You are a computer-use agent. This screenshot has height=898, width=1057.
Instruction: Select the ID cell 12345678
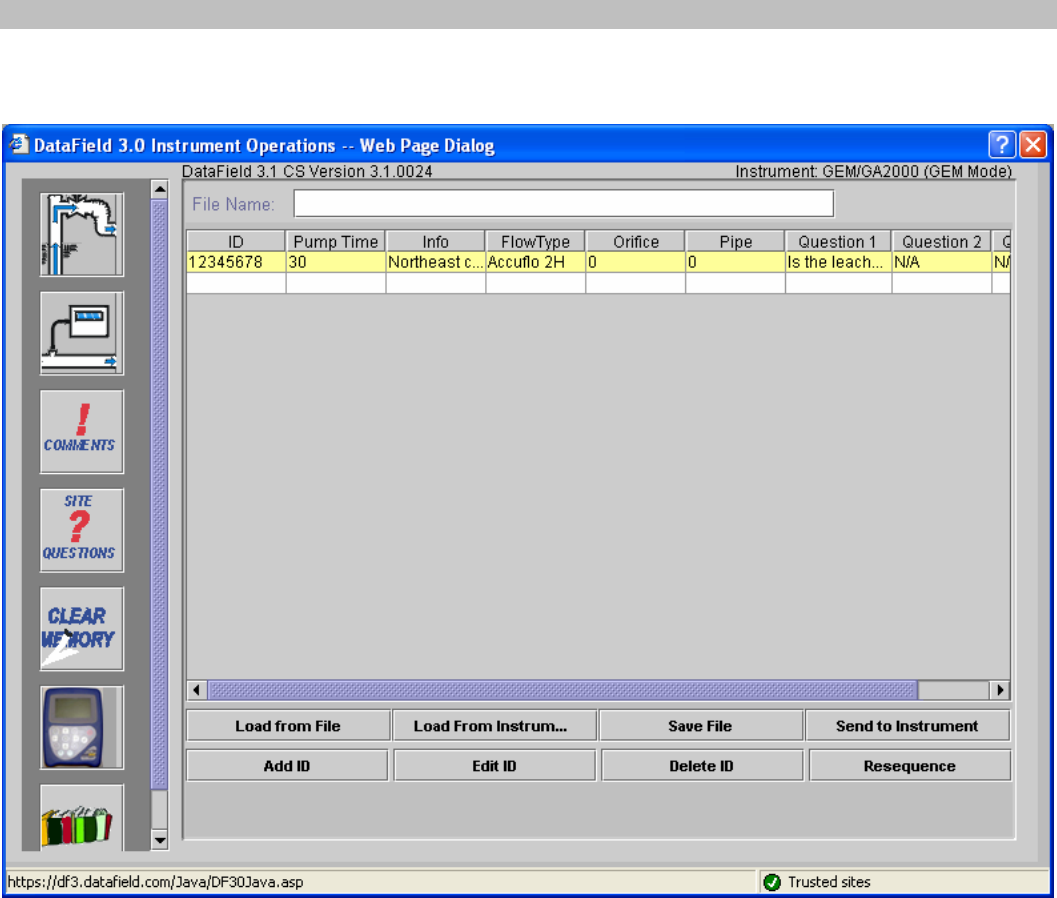(236, 262)
